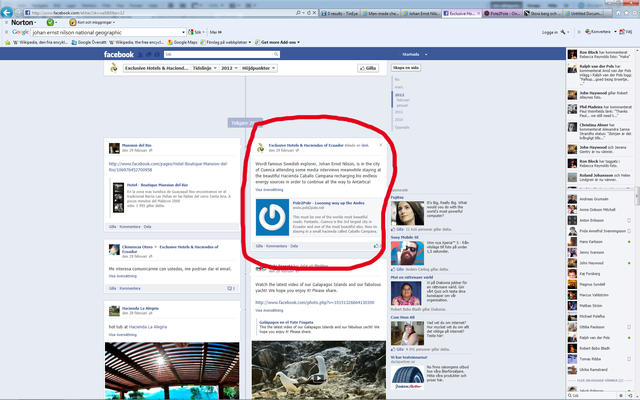Click the thumbs-up icon on Johan Ernst Nilson post
The width and height of the screenshot is (640, 400).
[x=376, y=246]
